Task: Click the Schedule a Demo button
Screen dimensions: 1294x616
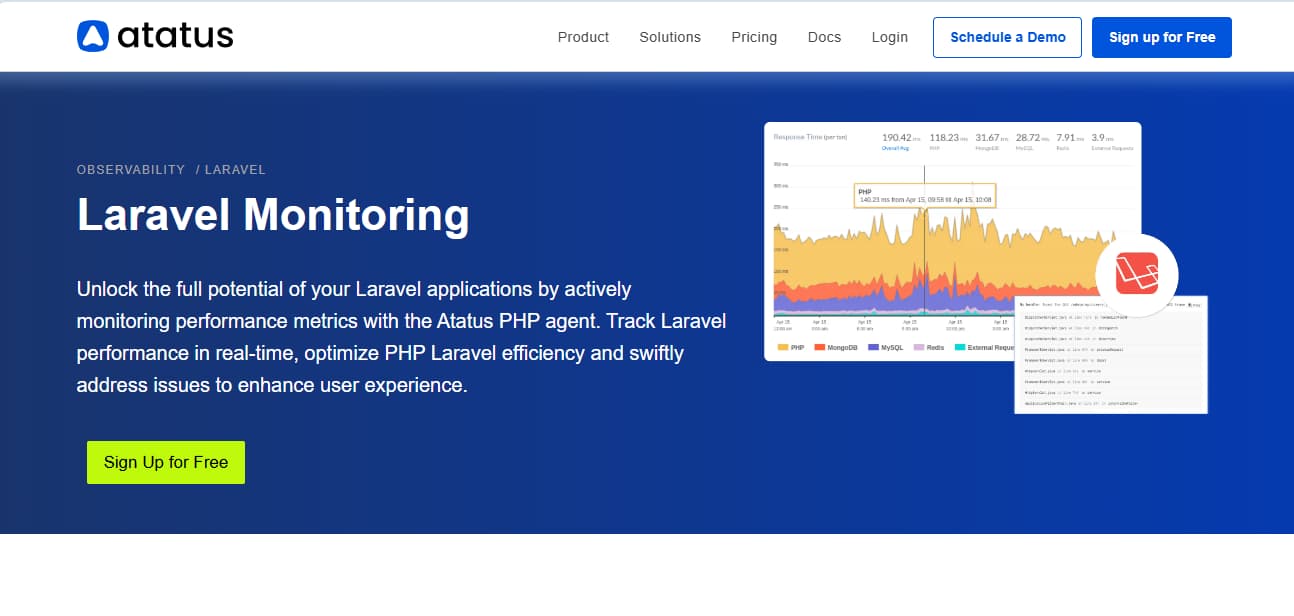Action: (1007, 37)
